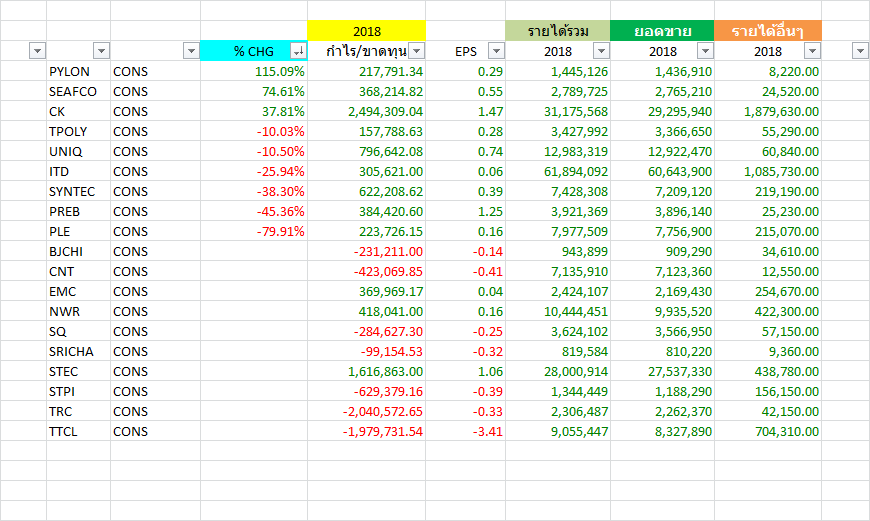Select the PREB ticker cell

(78, 211)
